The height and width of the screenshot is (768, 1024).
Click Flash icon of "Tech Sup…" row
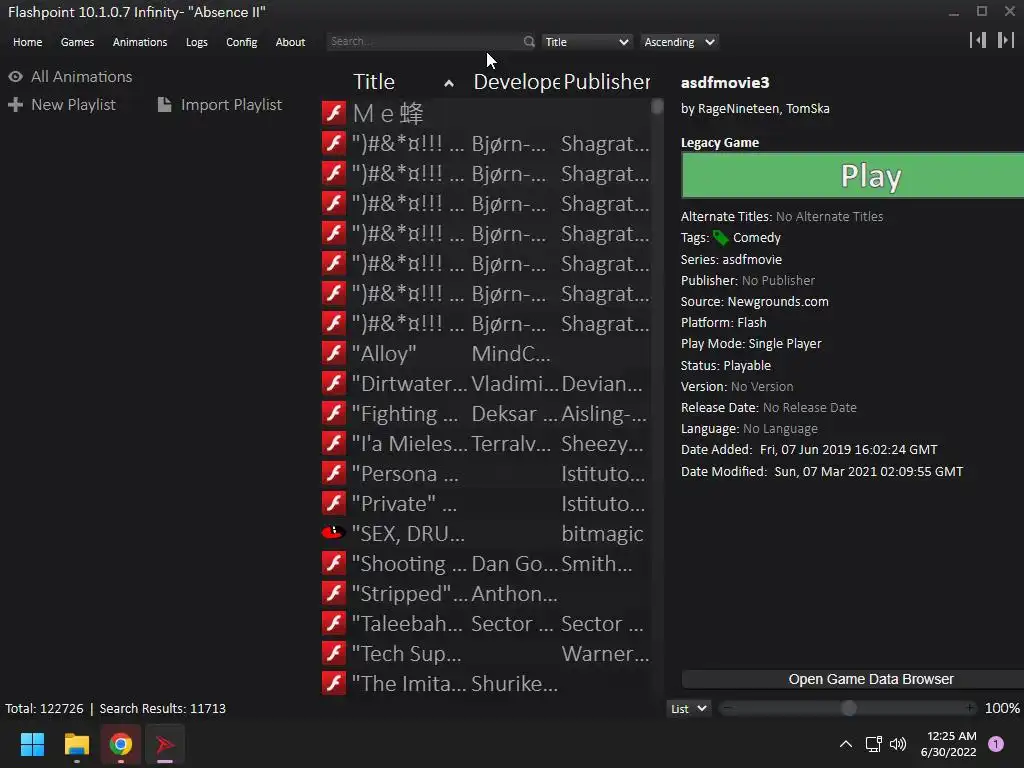pos(334,653)
